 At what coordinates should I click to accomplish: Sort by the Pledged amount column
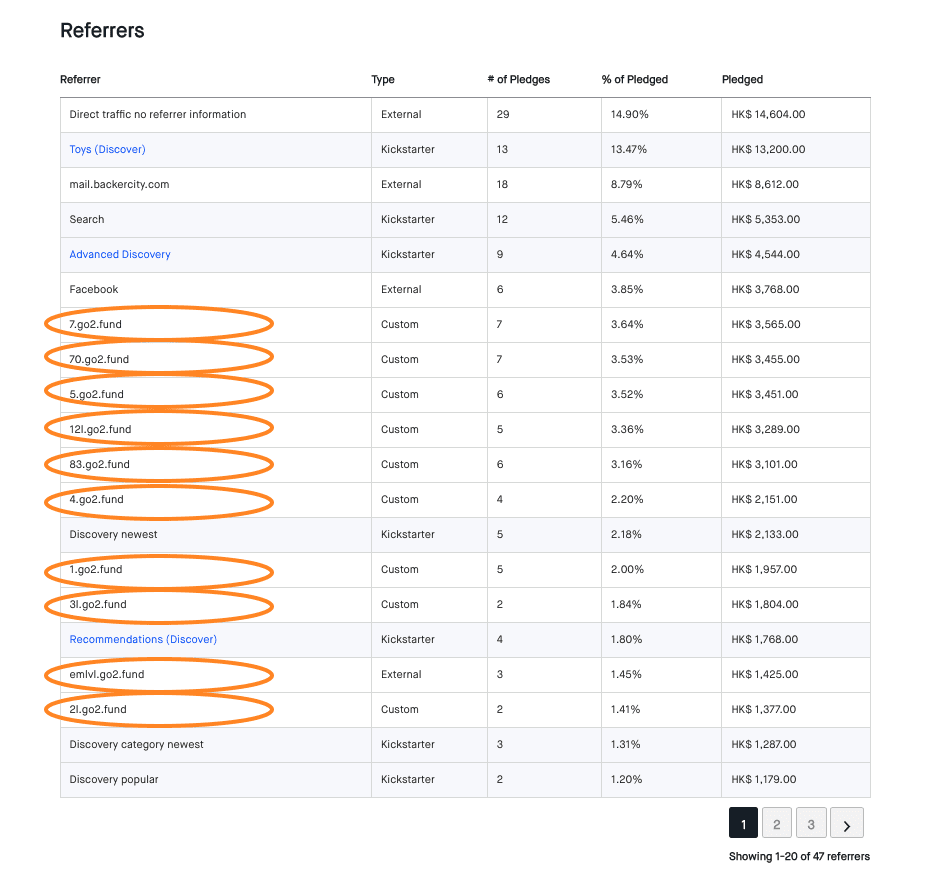742,79
